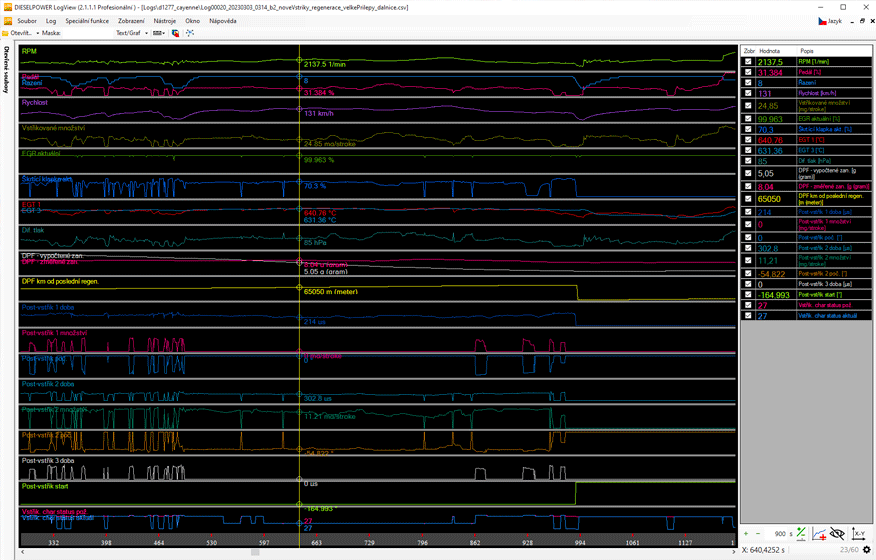Open the Zobrazení menu
This screenshot has height=560, width=876.
(131, 21)
